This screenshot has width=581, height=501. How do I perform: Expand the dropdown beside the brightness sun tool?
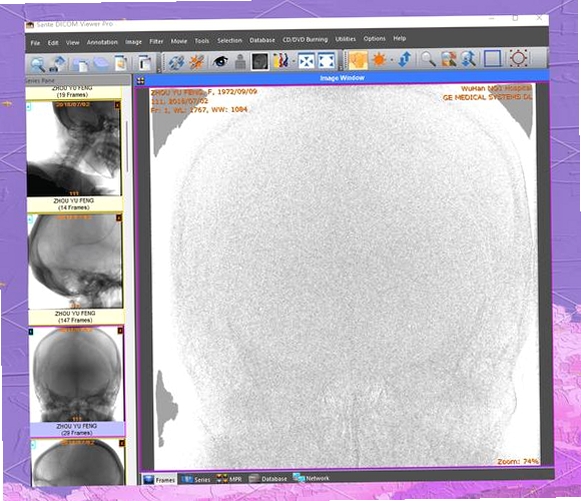pos(392,59)
